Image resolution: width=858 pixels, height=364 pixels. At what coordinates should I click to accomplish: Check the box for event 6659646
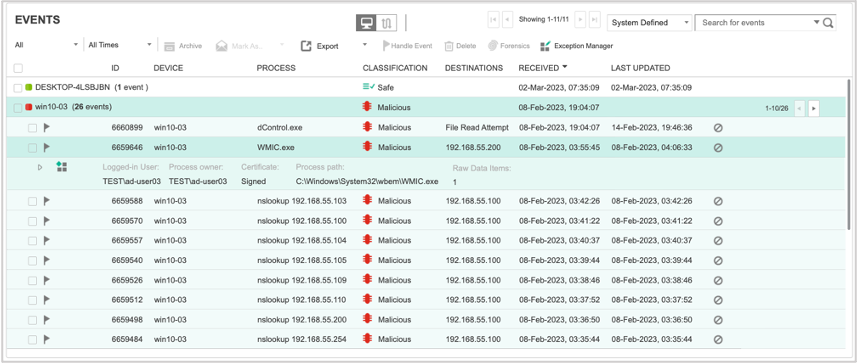tap(32, 148)
